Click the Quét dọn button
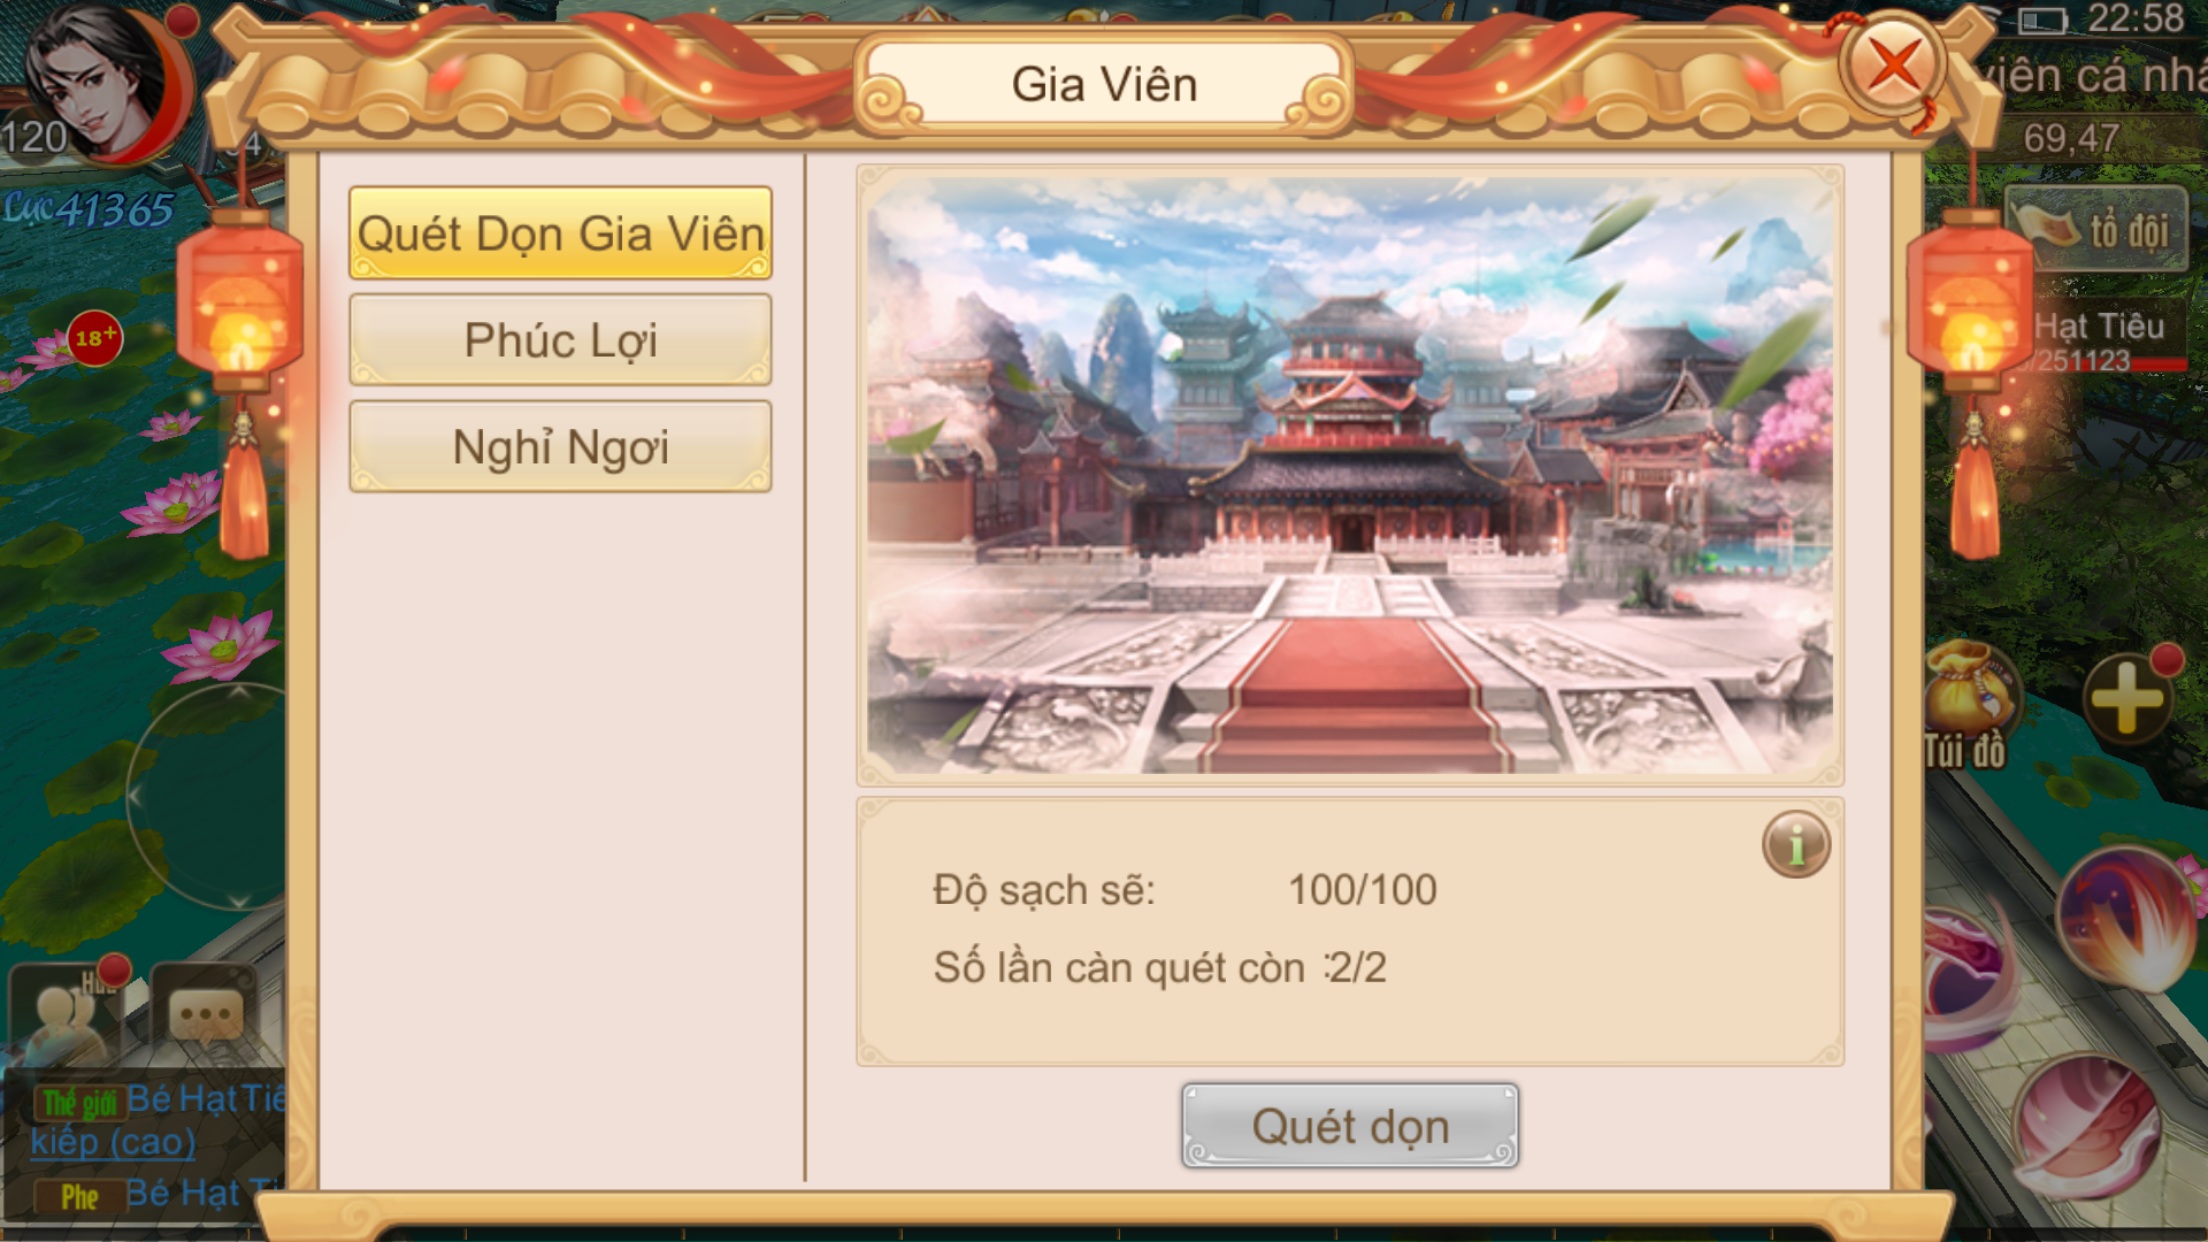 (1350, 1126)
